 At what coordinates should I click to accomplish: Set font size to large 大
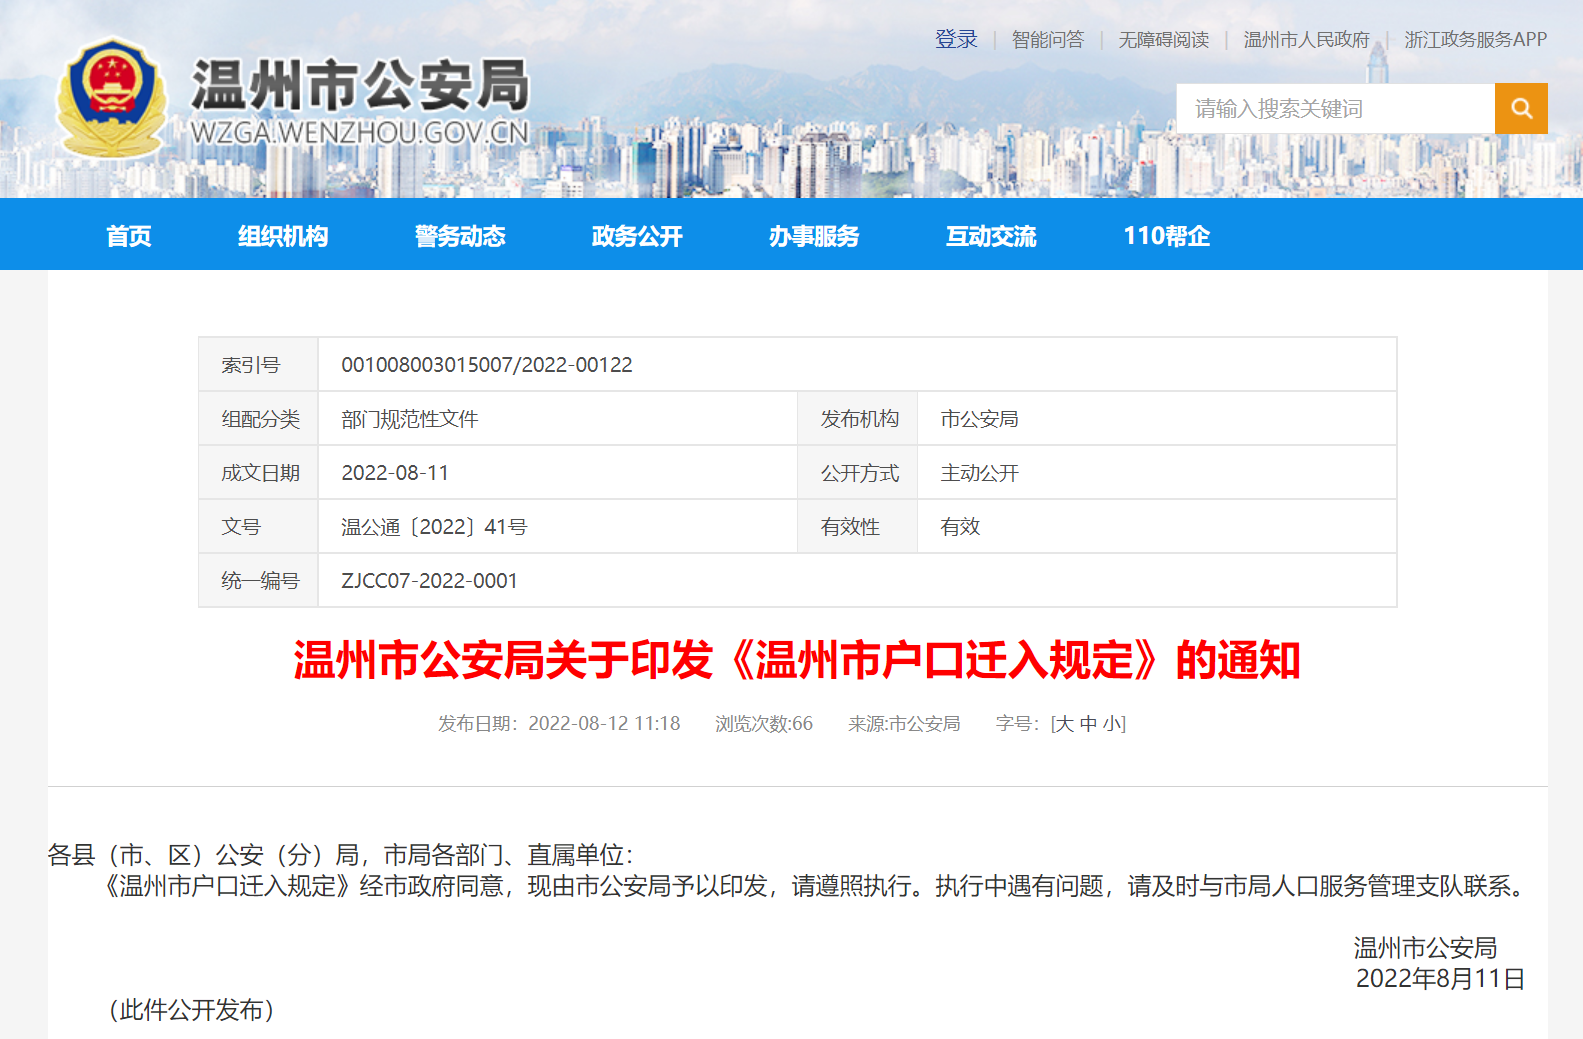pyautogui.click(x=1064, y=724)
